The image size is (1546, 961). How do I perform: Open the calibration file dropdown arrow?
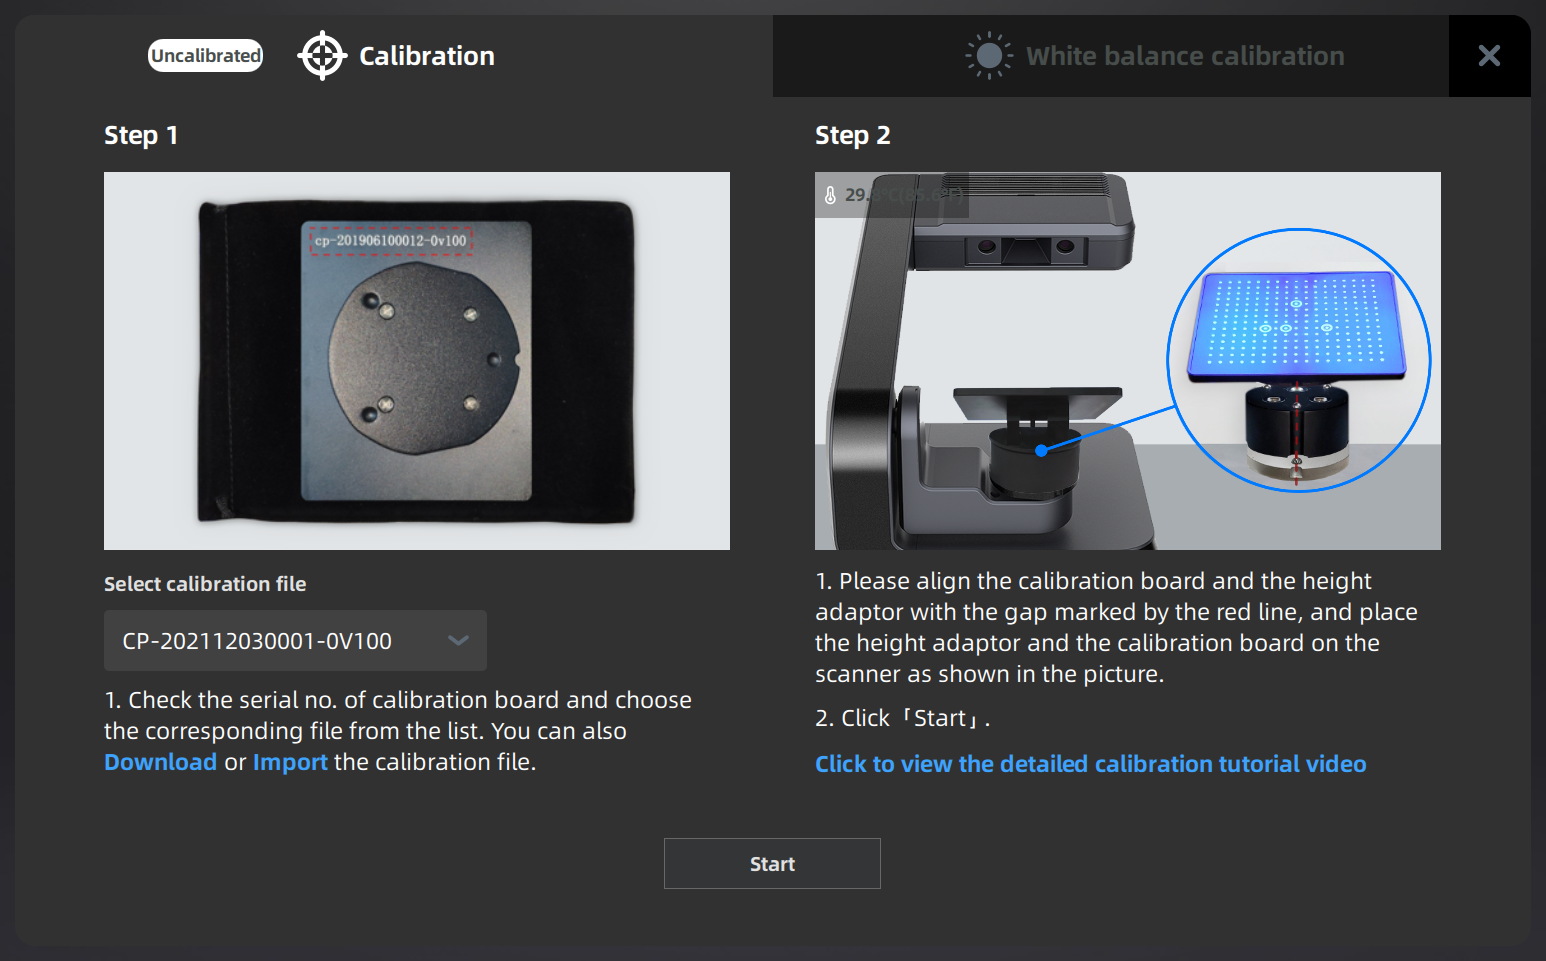pos(458,641)
